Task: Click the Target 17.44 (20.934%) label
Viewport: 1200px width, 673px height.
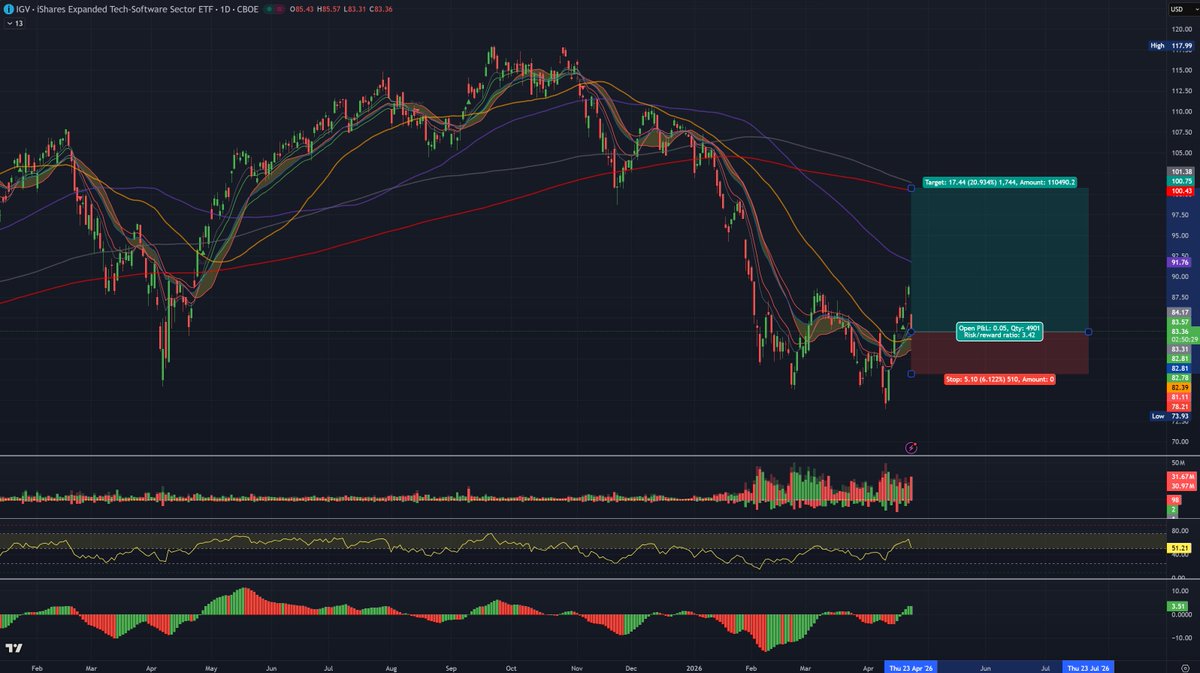Action: coord(999,183)
